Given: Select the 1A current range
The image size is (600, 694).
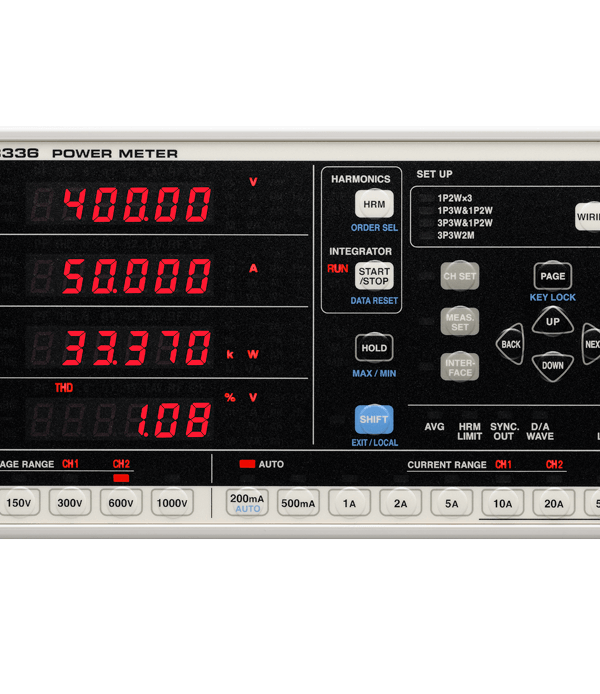Looking at the screenshot, I should click(350, 503).
